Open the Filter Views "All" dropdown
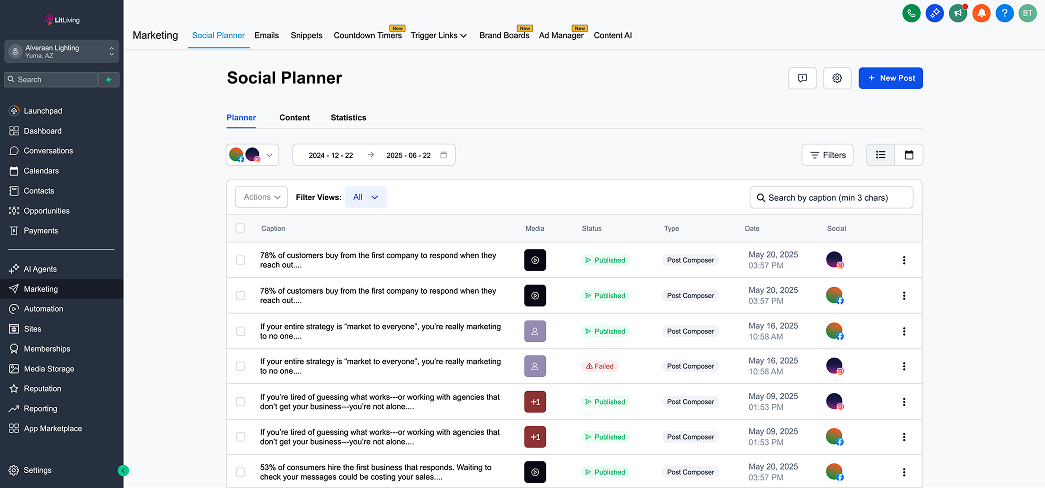1045x488 pixels. click(x=366, y=197)
